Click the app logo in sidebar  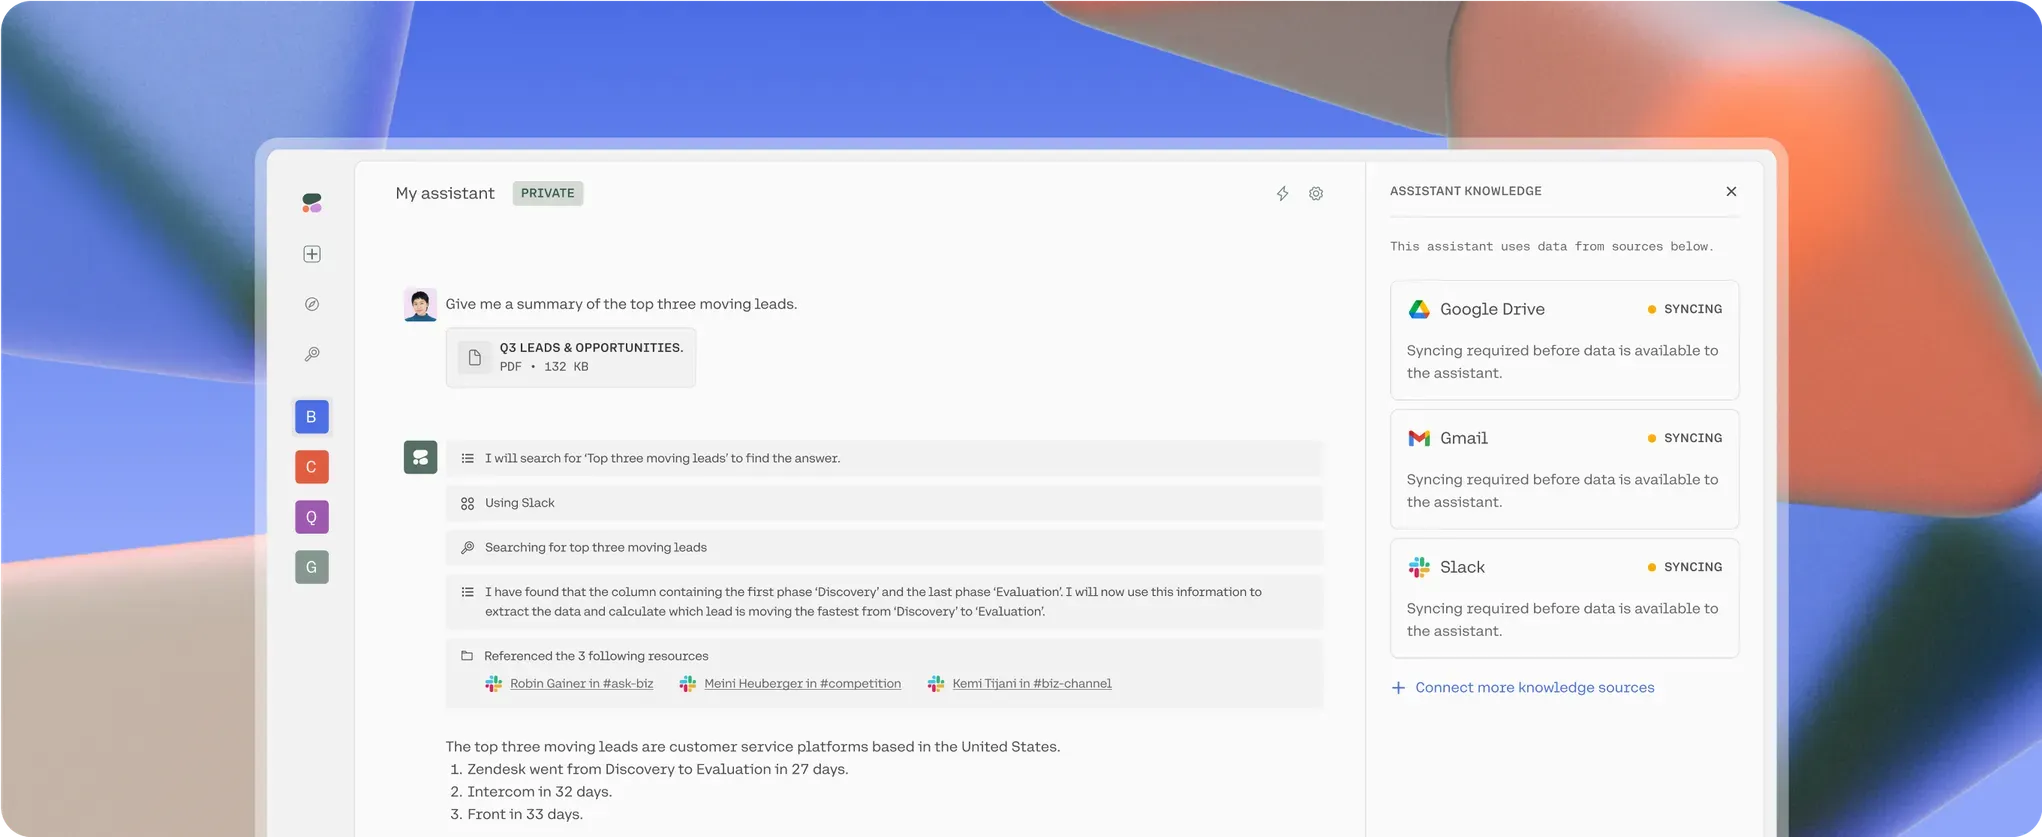[312, 203]
